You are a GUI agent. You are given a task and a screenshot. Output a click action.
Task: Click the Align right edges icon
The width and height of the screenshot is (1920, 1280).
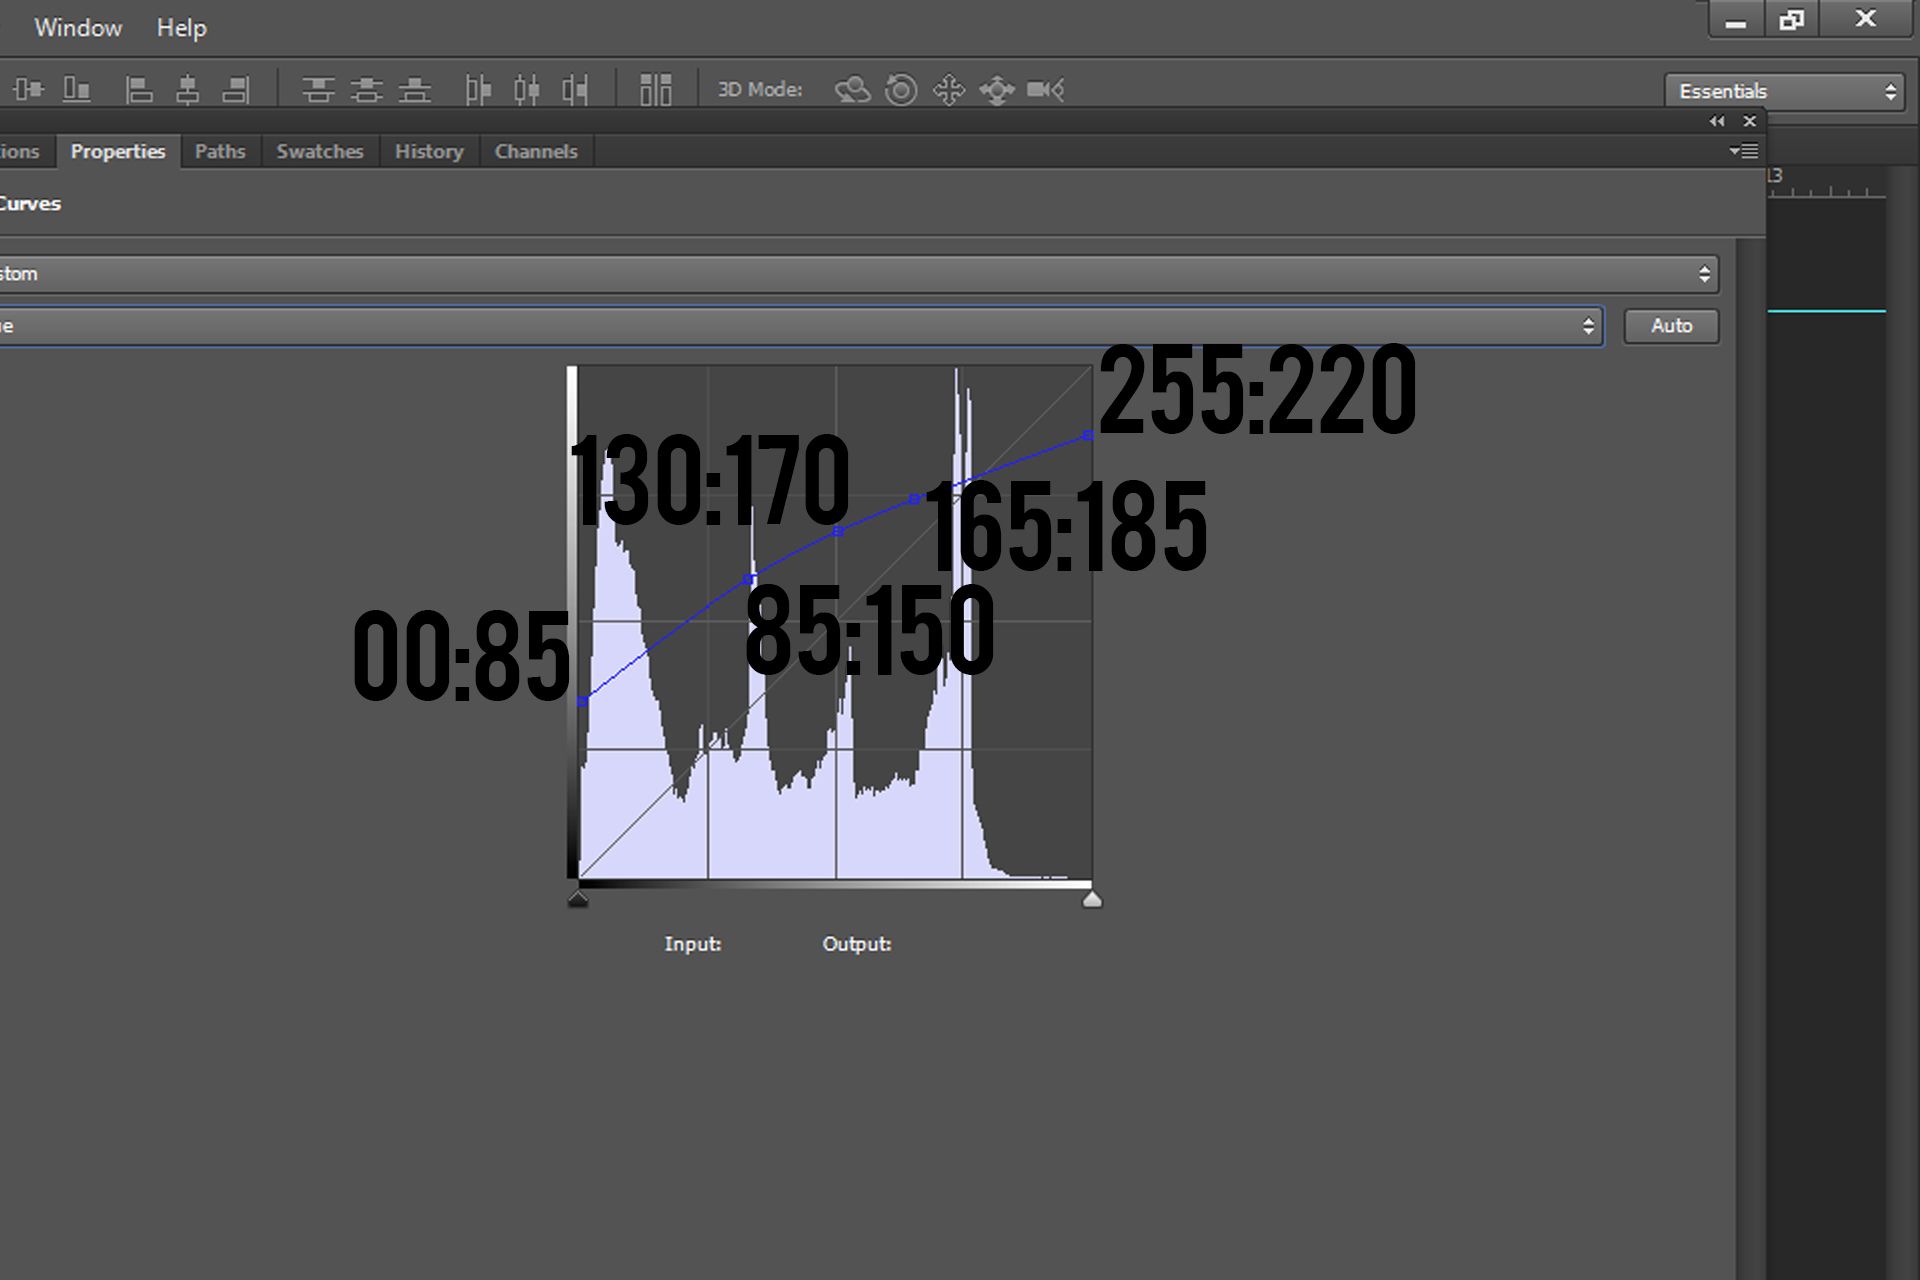pos(236,90)
